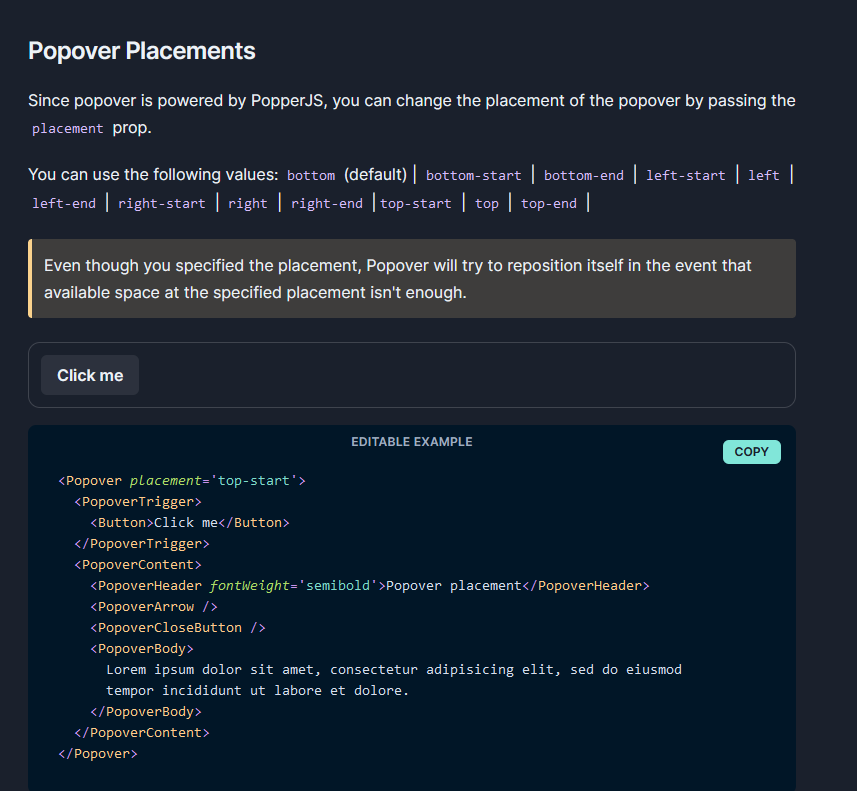Click the left placement value
Viewport: 857px width, 791px height.
[763, 175]
